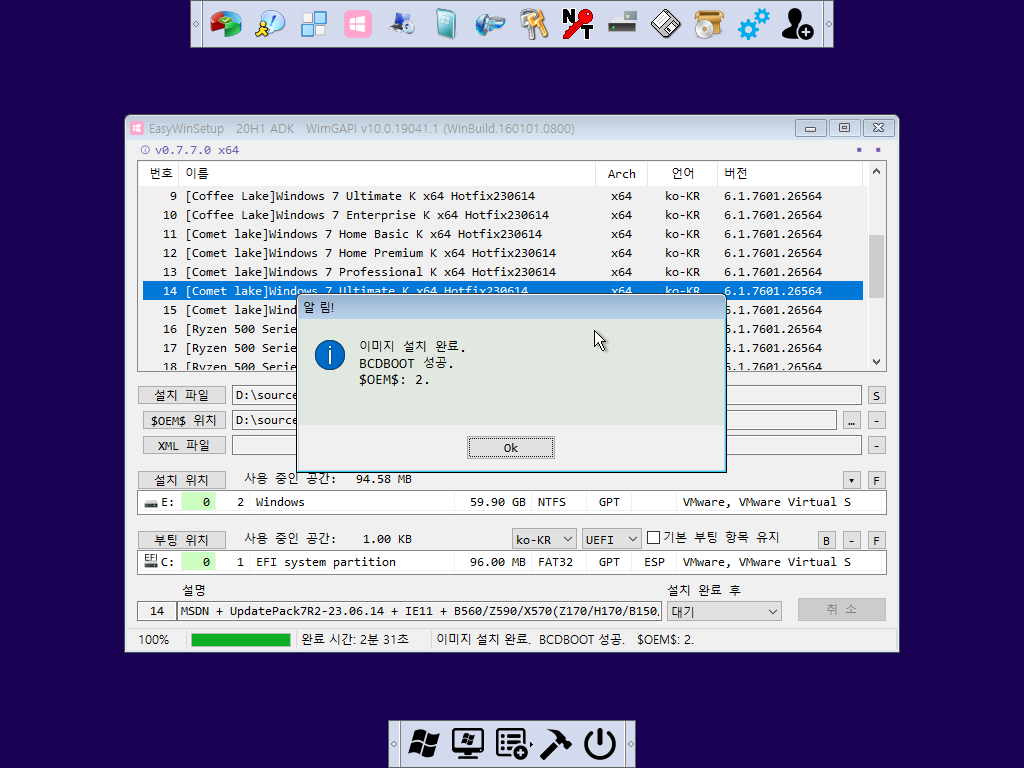Select row 9 Coffee Lake Windows 7 Ultimate
The image size is (1024, 768).
pyautogui.click(x=502, y=196)
